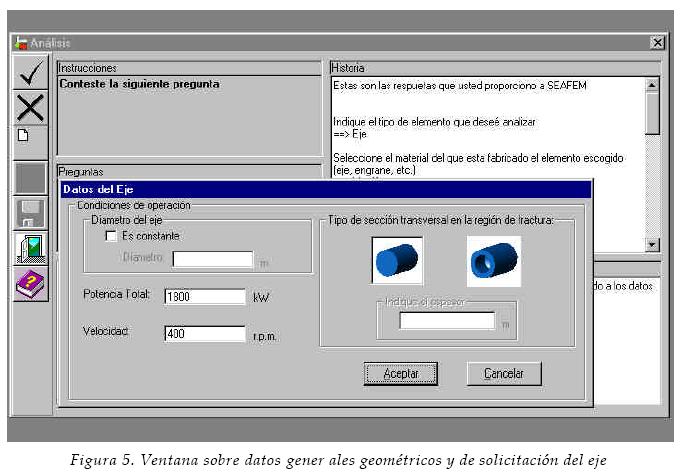Click the floppy disk save icon
This screenshot has height=476, width=681.
(x=30, y=213)
